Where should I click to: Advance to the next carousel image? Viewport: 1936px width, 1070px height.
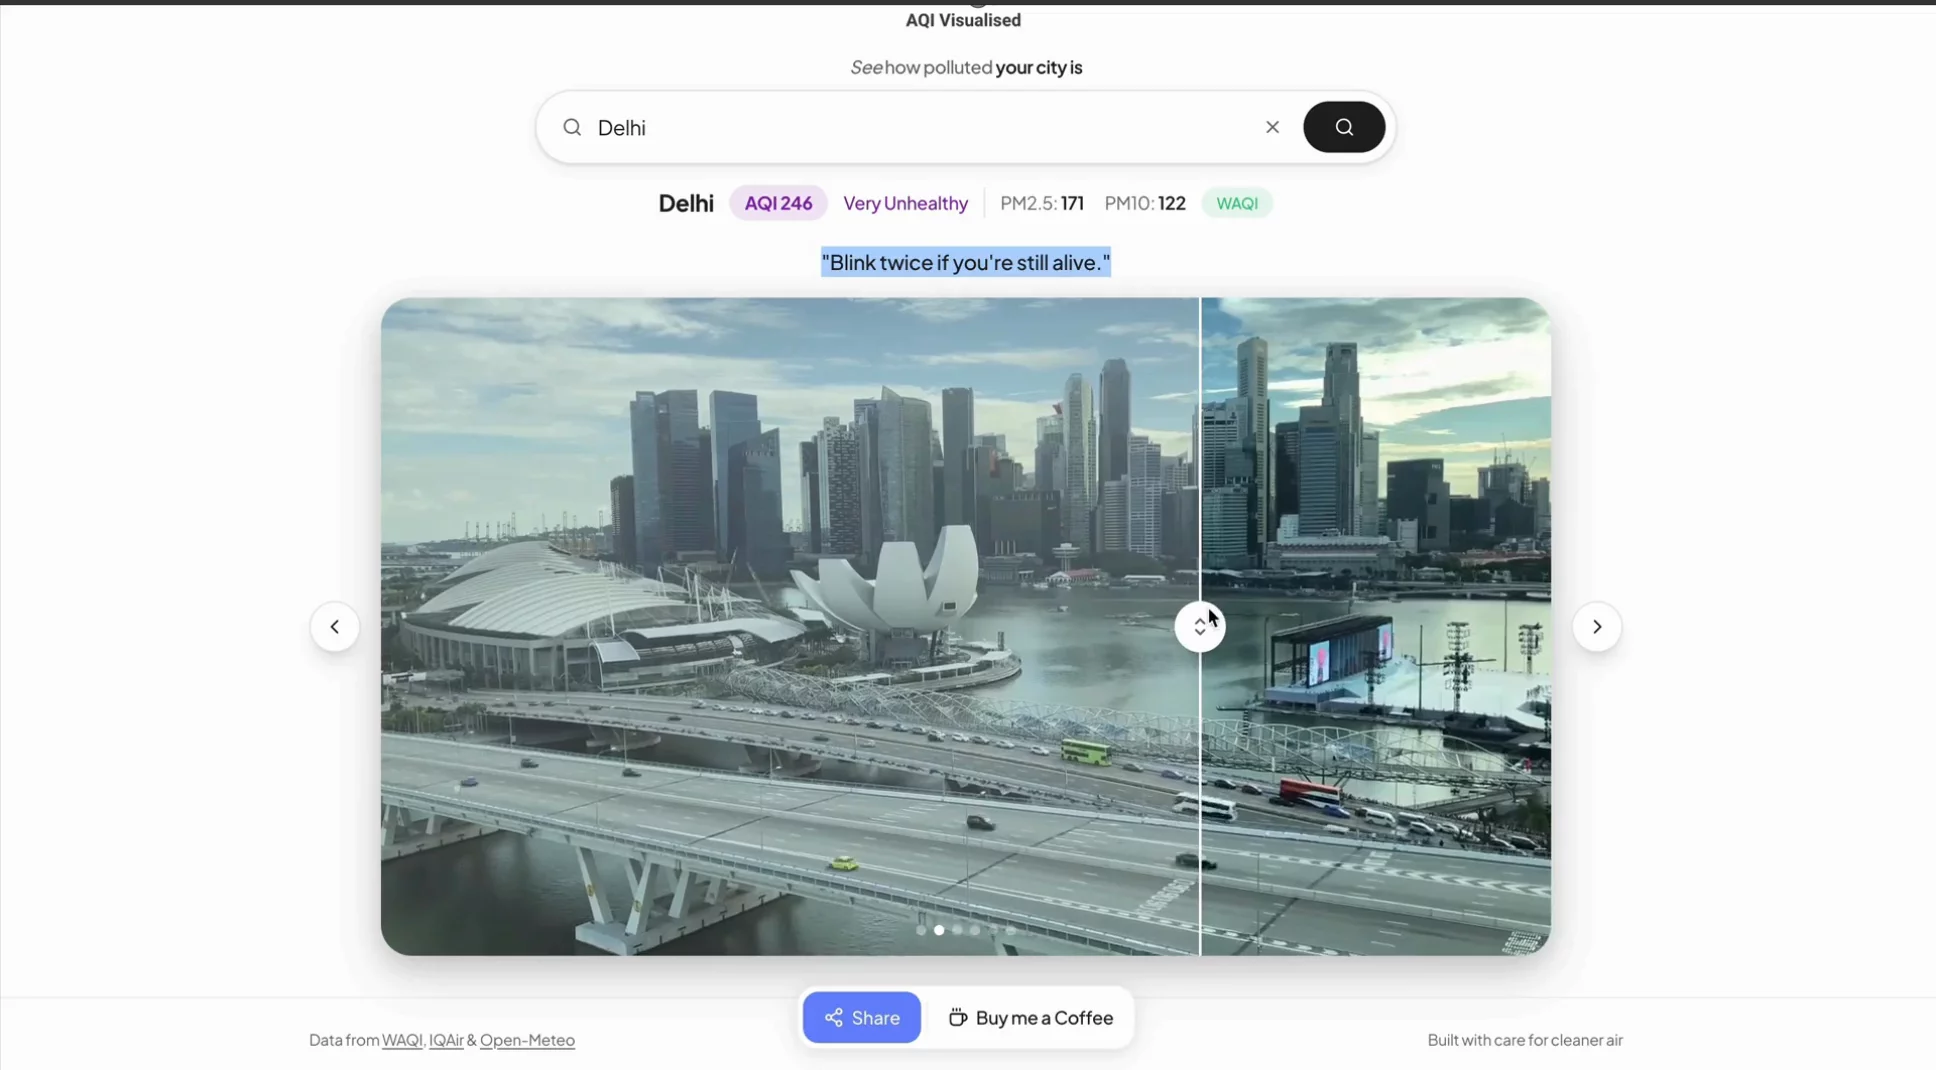[x=1596, y=627]
